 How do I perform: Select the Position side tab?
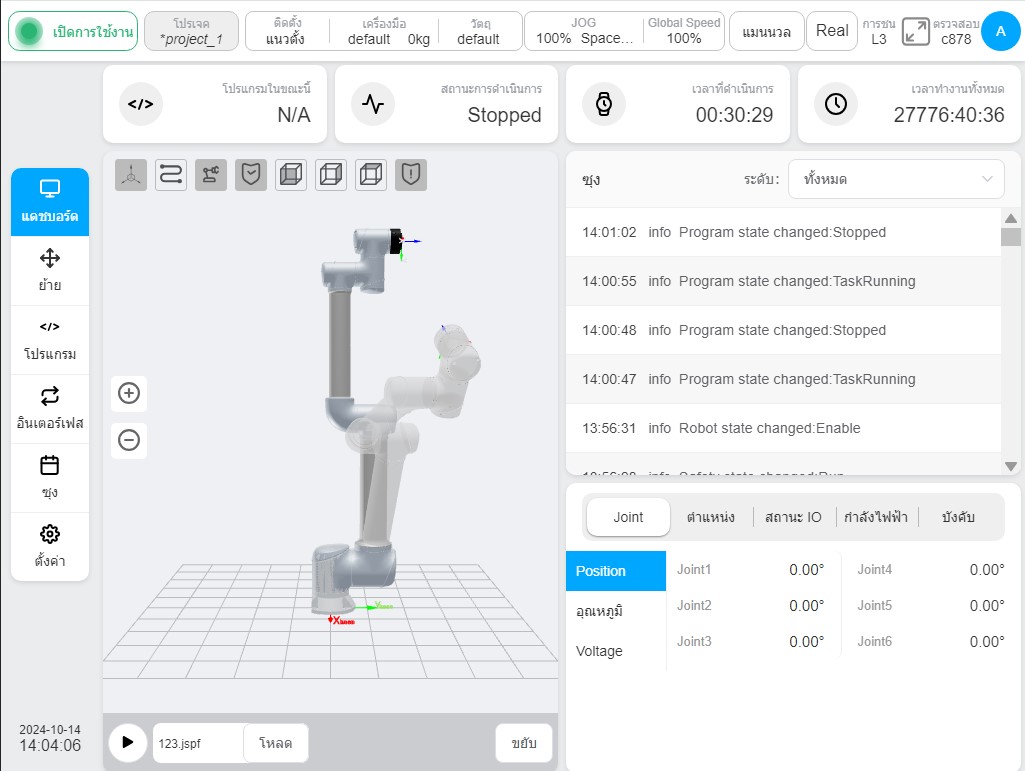[616, 571]
